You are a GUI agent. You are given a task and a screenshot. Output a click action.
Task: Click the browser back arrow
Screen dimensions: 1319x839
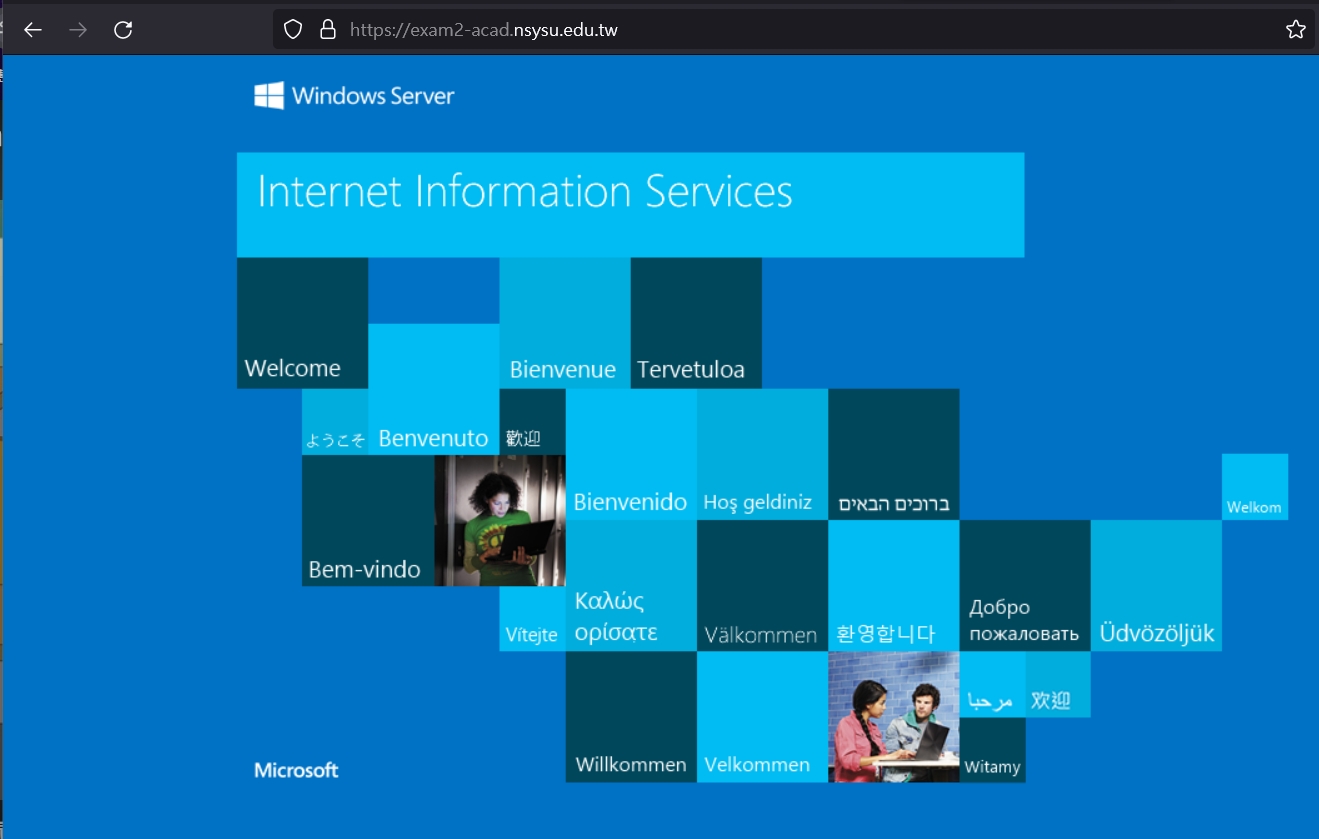pos(33,30)
